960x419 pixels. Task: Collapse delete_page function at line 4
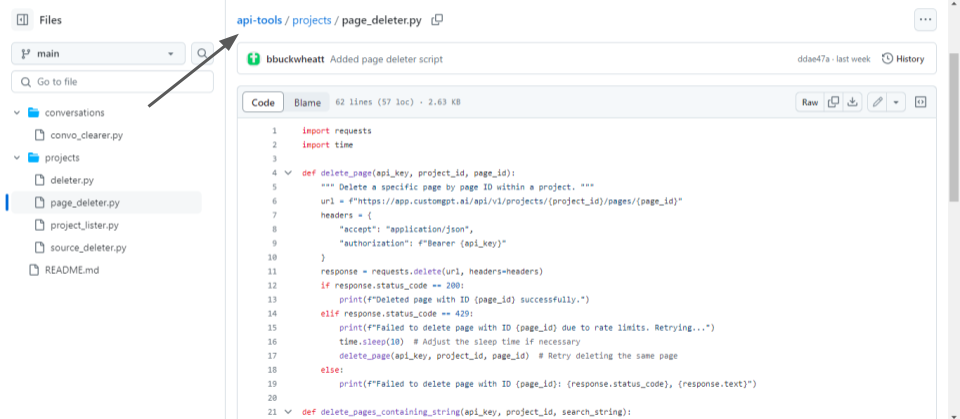pos(288,173)
